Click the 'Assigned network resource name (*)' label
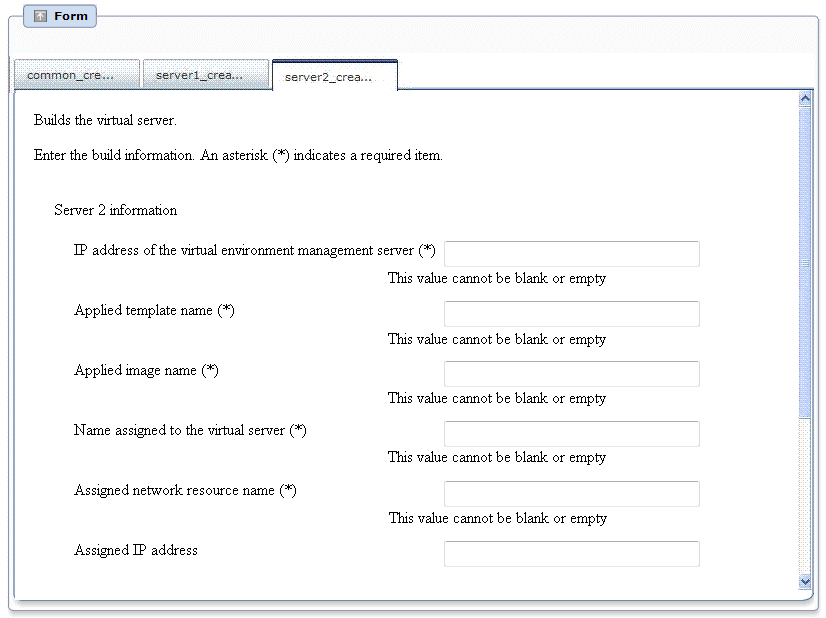 point(185,491)
